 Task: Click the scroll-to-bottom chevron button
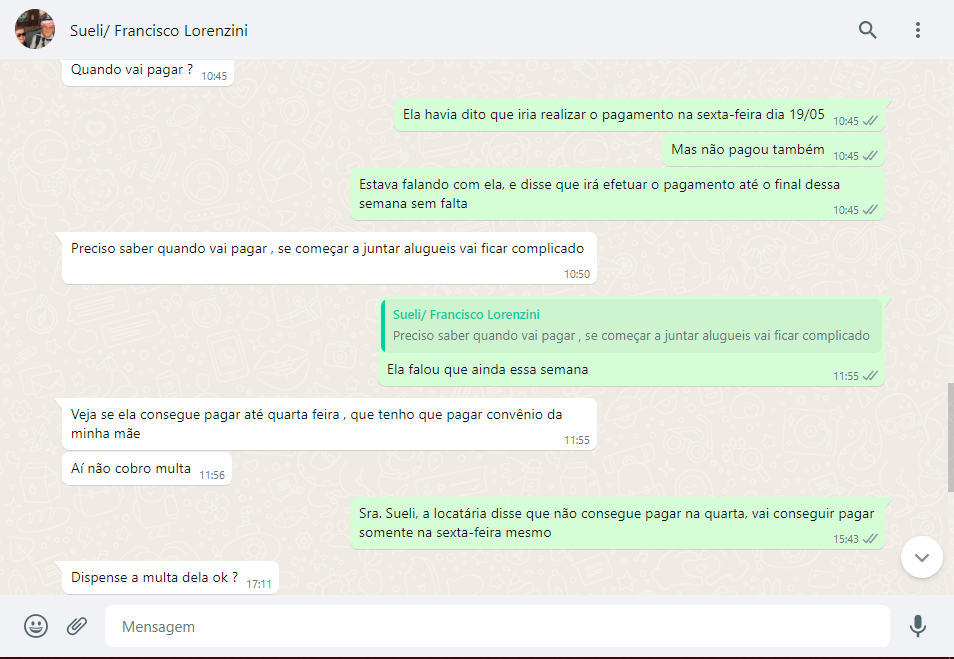[921, 557]
